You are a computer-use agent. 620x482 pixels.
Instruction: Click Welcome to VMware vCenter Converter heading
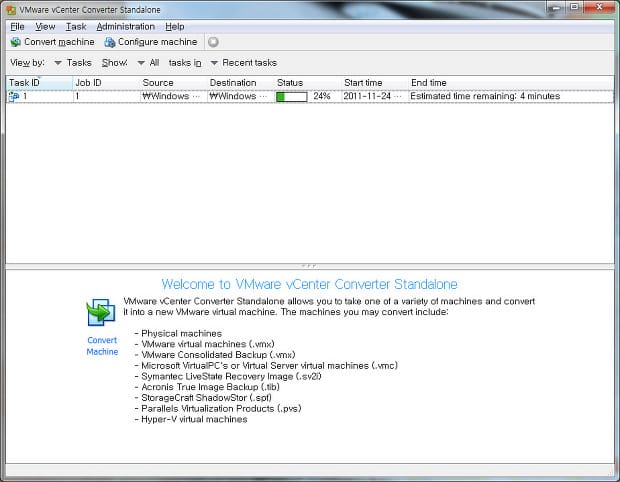309,284
